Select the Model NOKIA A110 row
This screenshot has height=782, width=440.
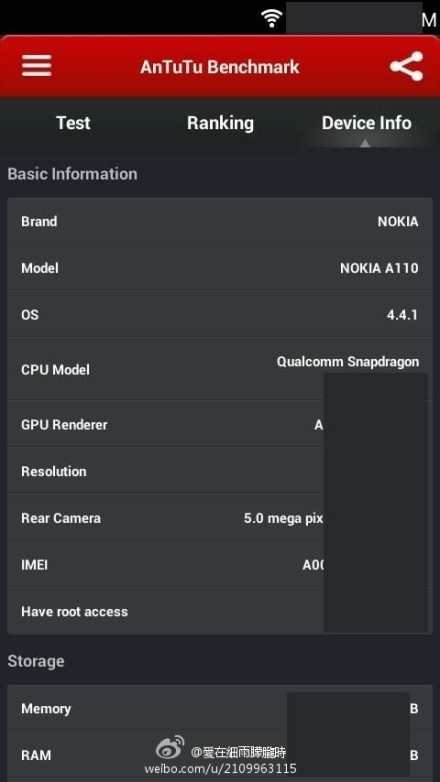tap(220, 268)
